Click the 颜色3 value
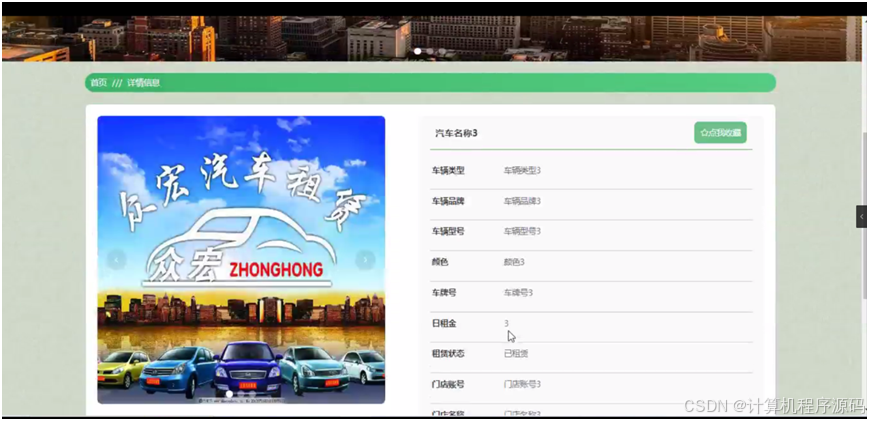869x421 pixels. [x=514, y=262]
